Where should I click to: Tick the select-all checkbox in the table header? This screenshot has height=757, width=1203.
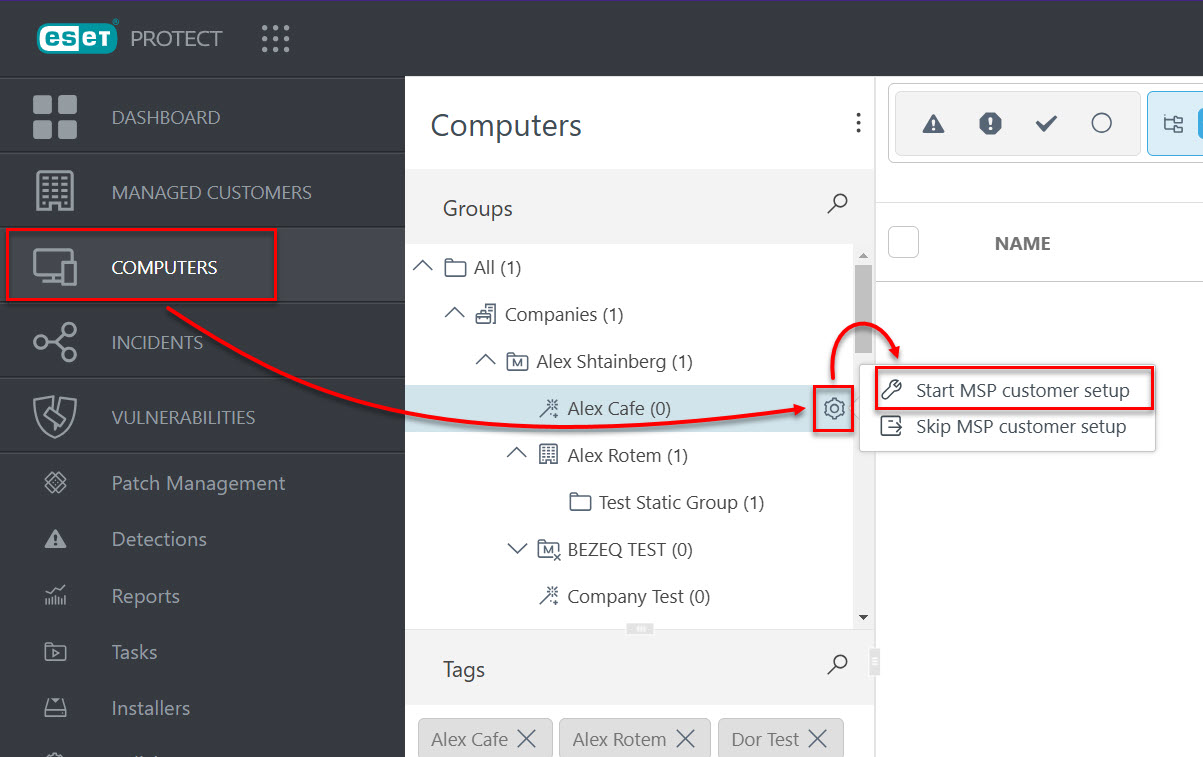[x=903, y=242]
